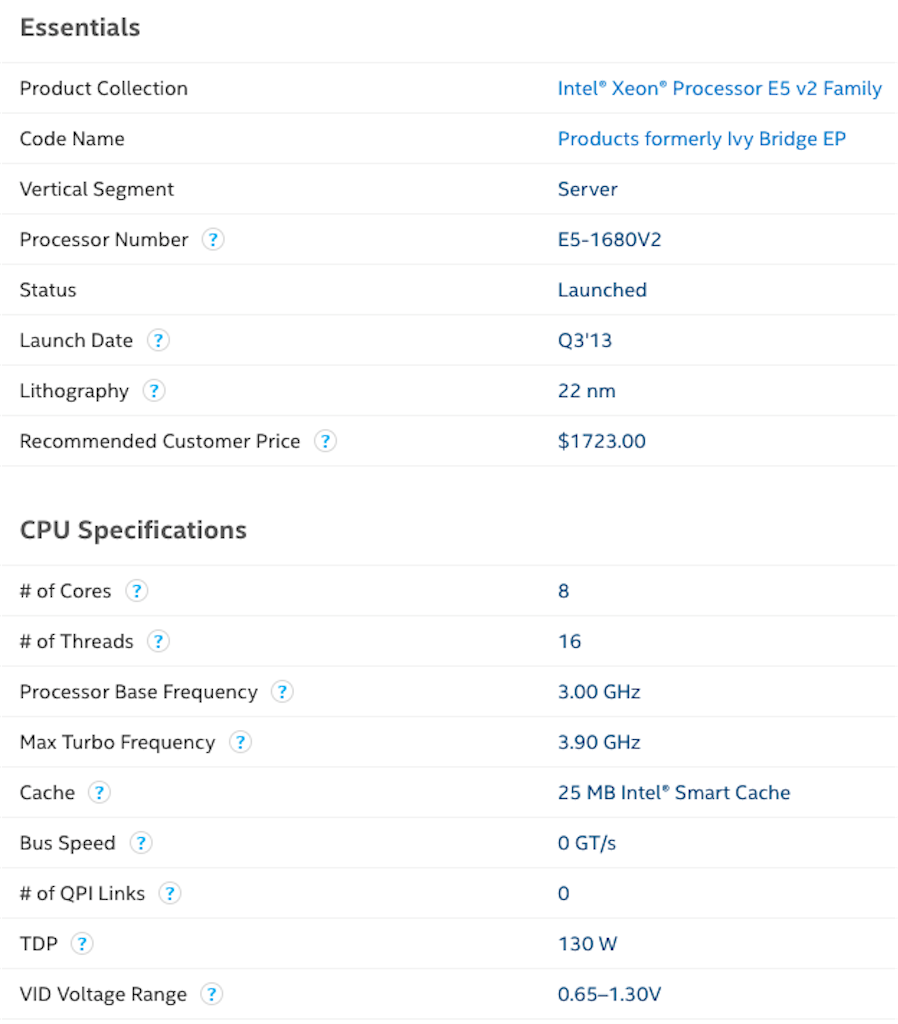This screenshot has height=1024, width=898.
Task: Open Processor Base Frequency help icon
Action: [x=282, y=691]
